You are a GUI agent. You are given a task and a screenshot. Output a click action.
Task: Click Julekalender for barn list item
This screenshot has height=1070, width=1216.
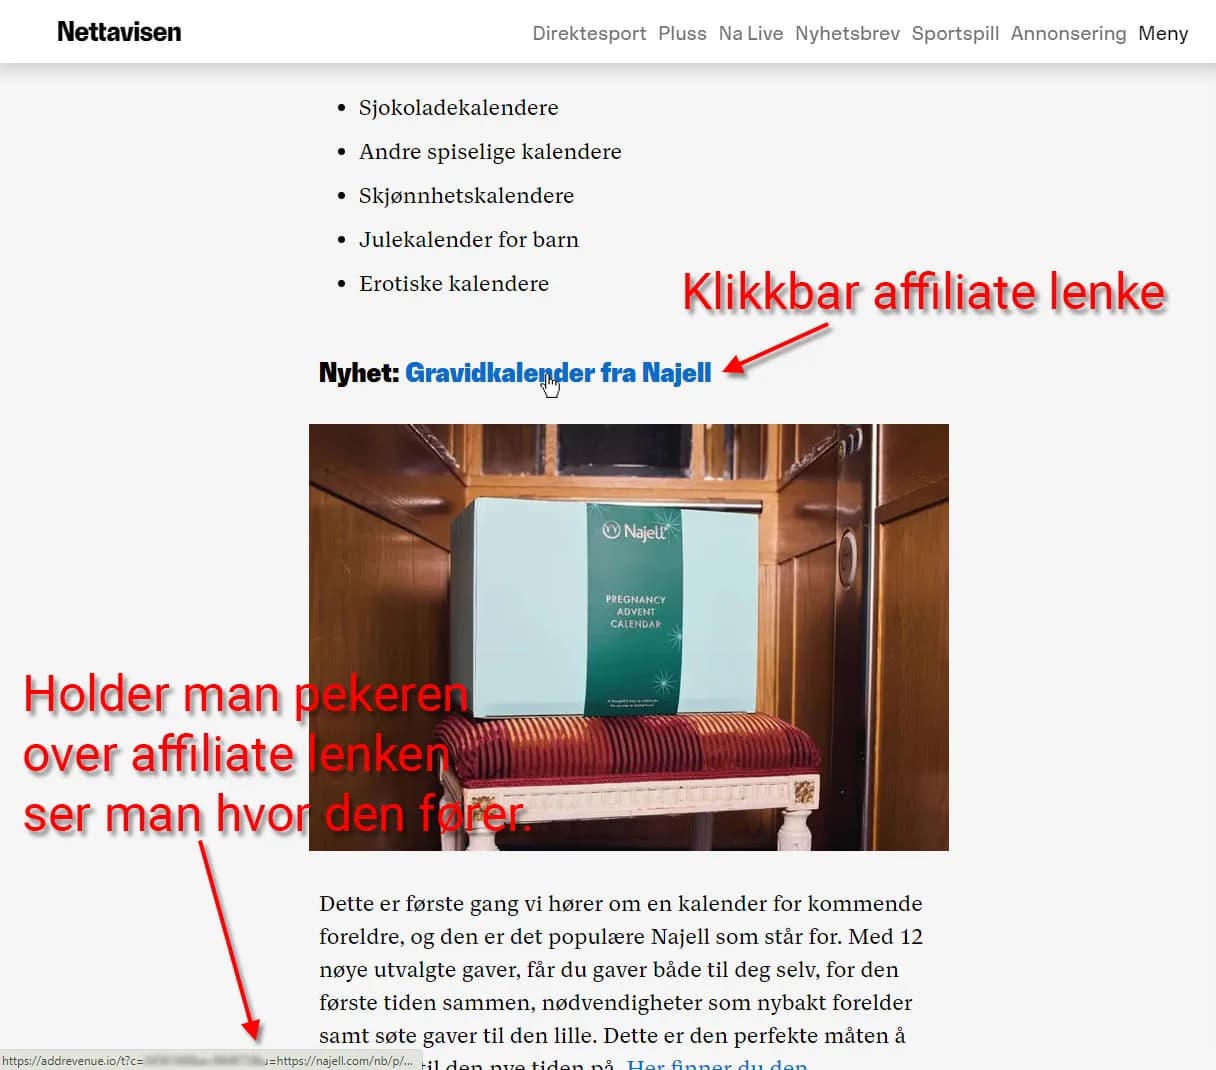(x=469, y=240)
